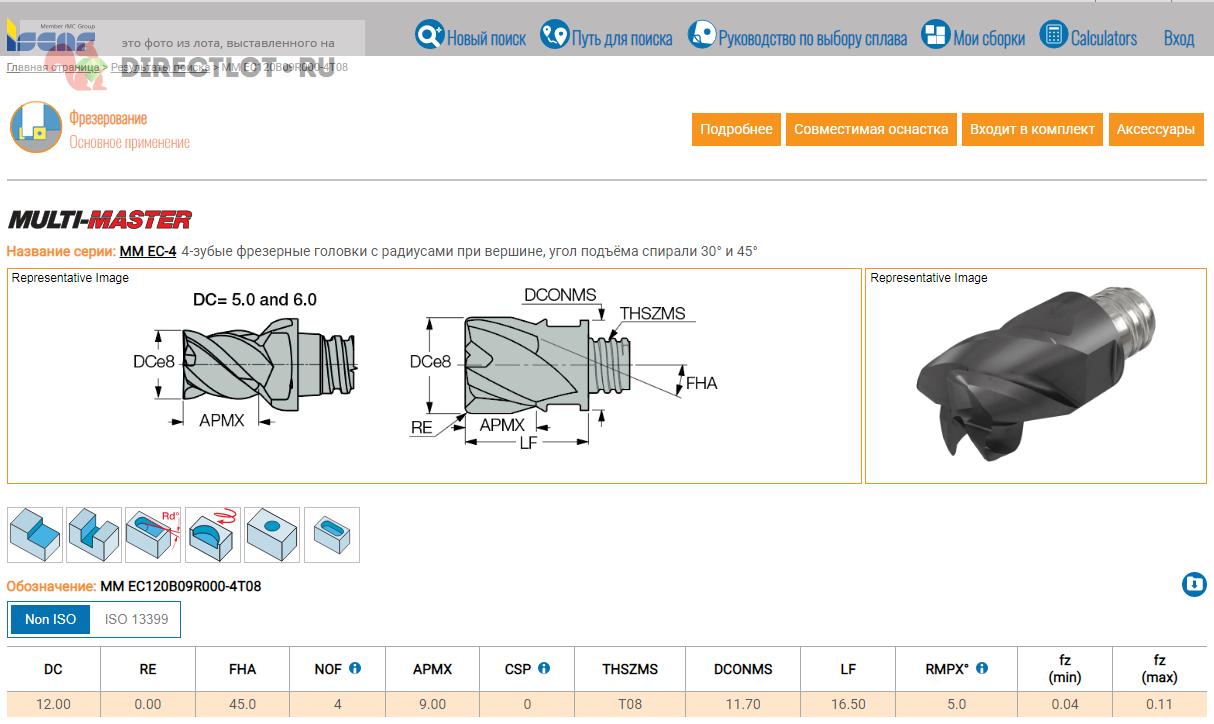Image resolution: width=1214 pixels, height=724 pixels.
Task: Click the Входит в комплект button
Action: click(x=1033, y=129)
